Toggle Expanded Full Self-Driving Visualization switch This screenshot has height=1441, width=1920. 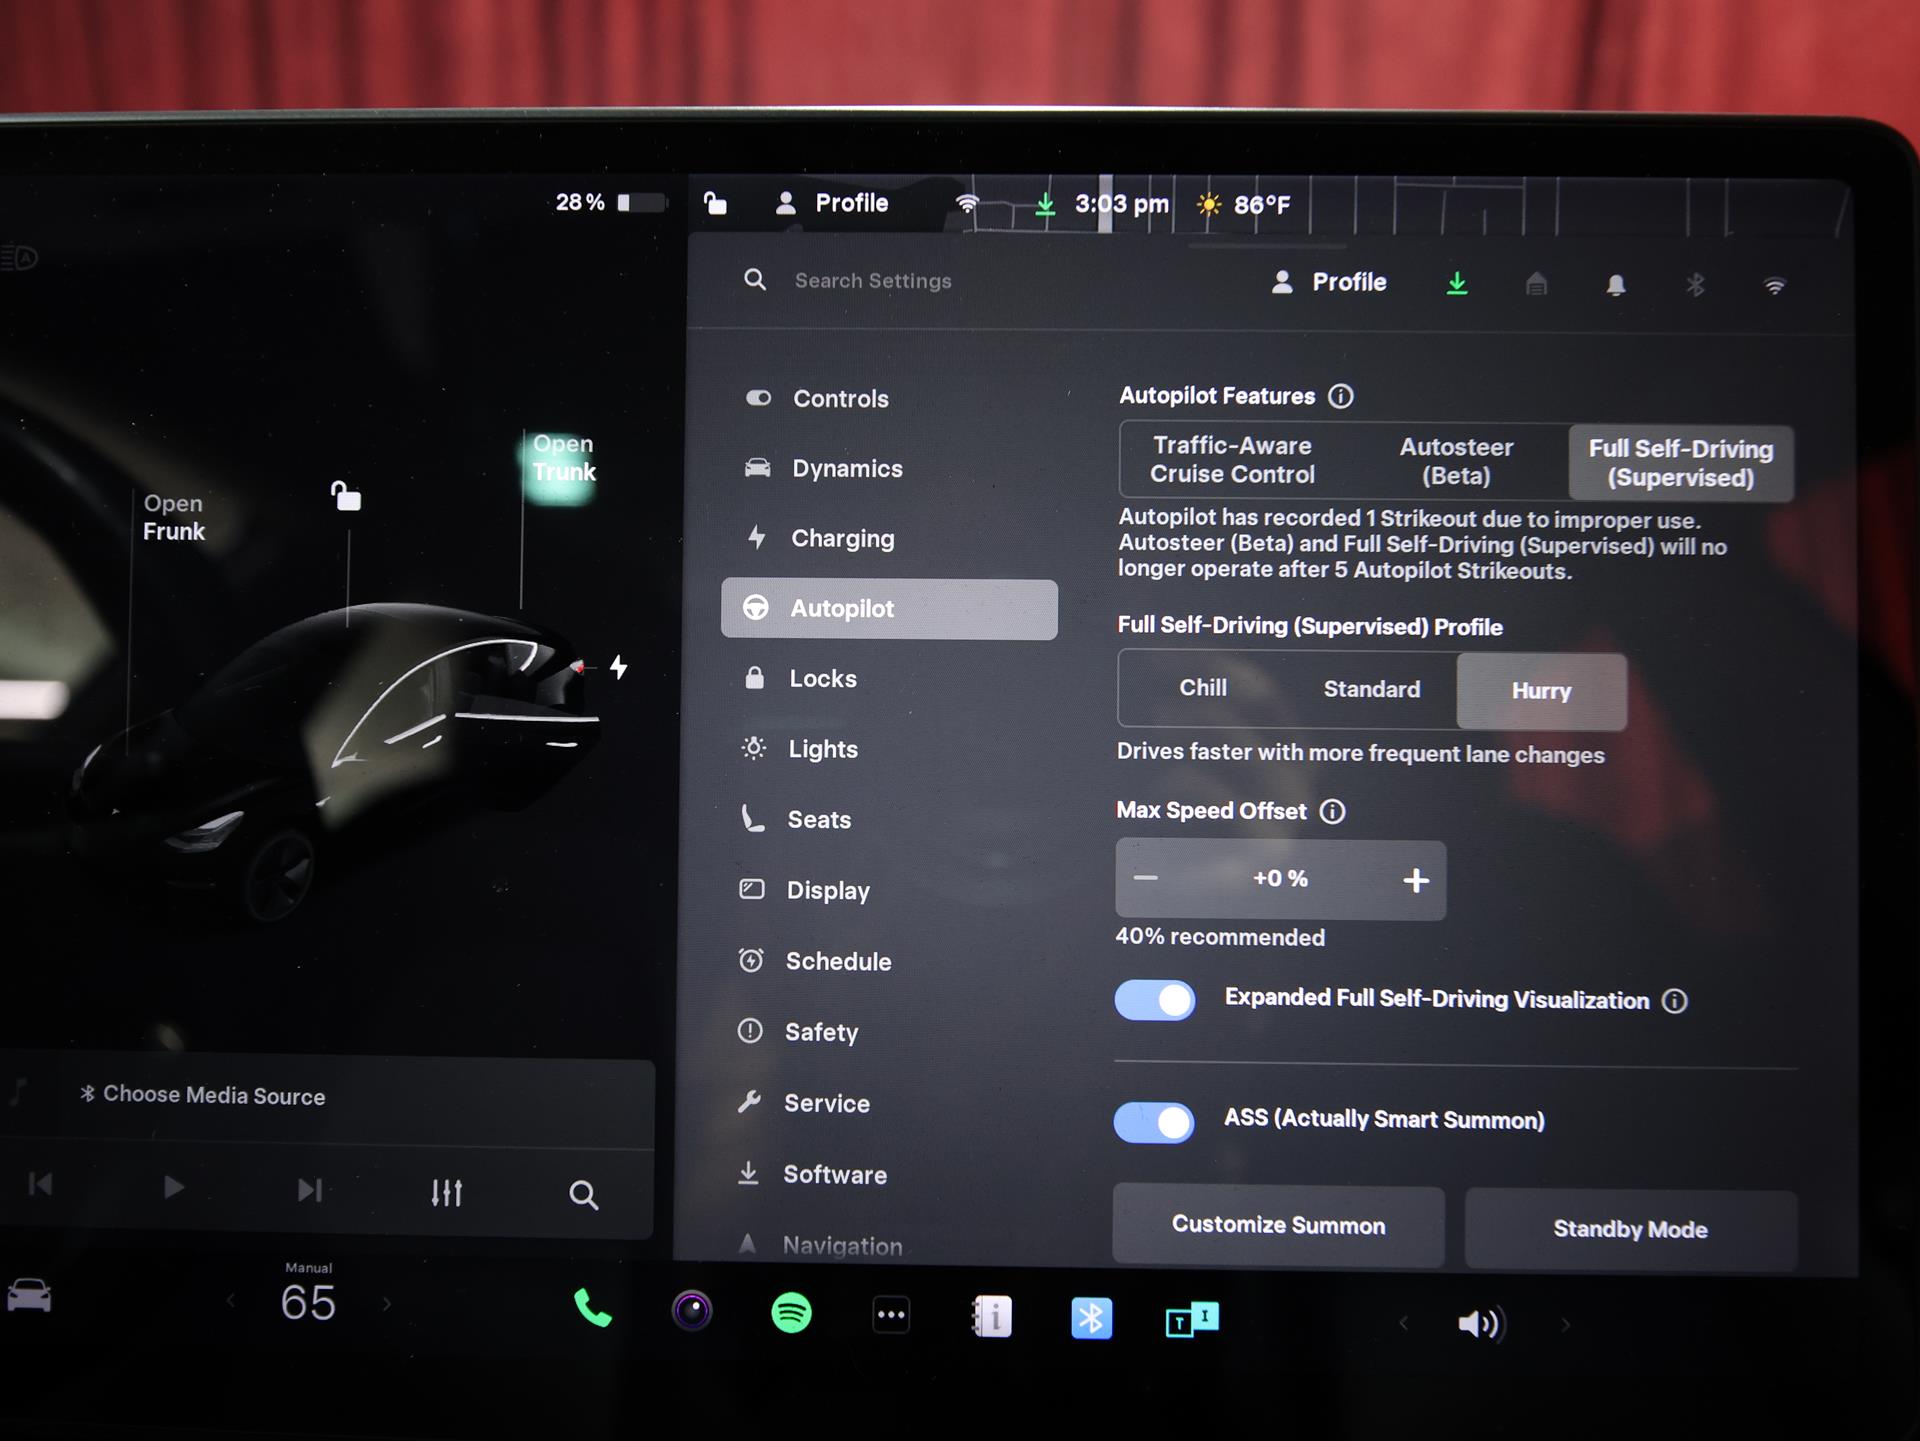point(1155,1000)
